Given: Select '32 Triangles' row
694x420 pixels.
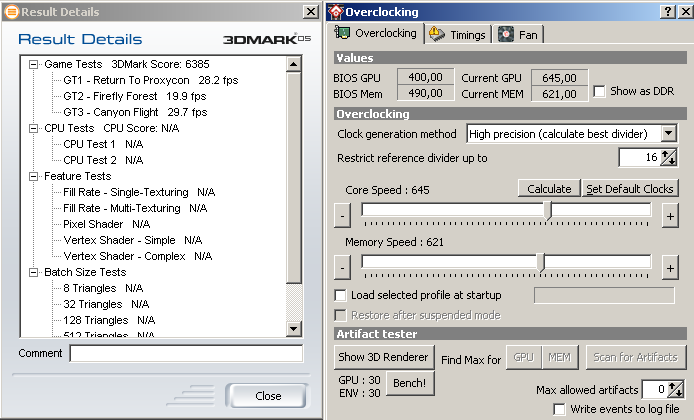Looking at the screenshot, I should pyautogui.click(x=106, y=304).
